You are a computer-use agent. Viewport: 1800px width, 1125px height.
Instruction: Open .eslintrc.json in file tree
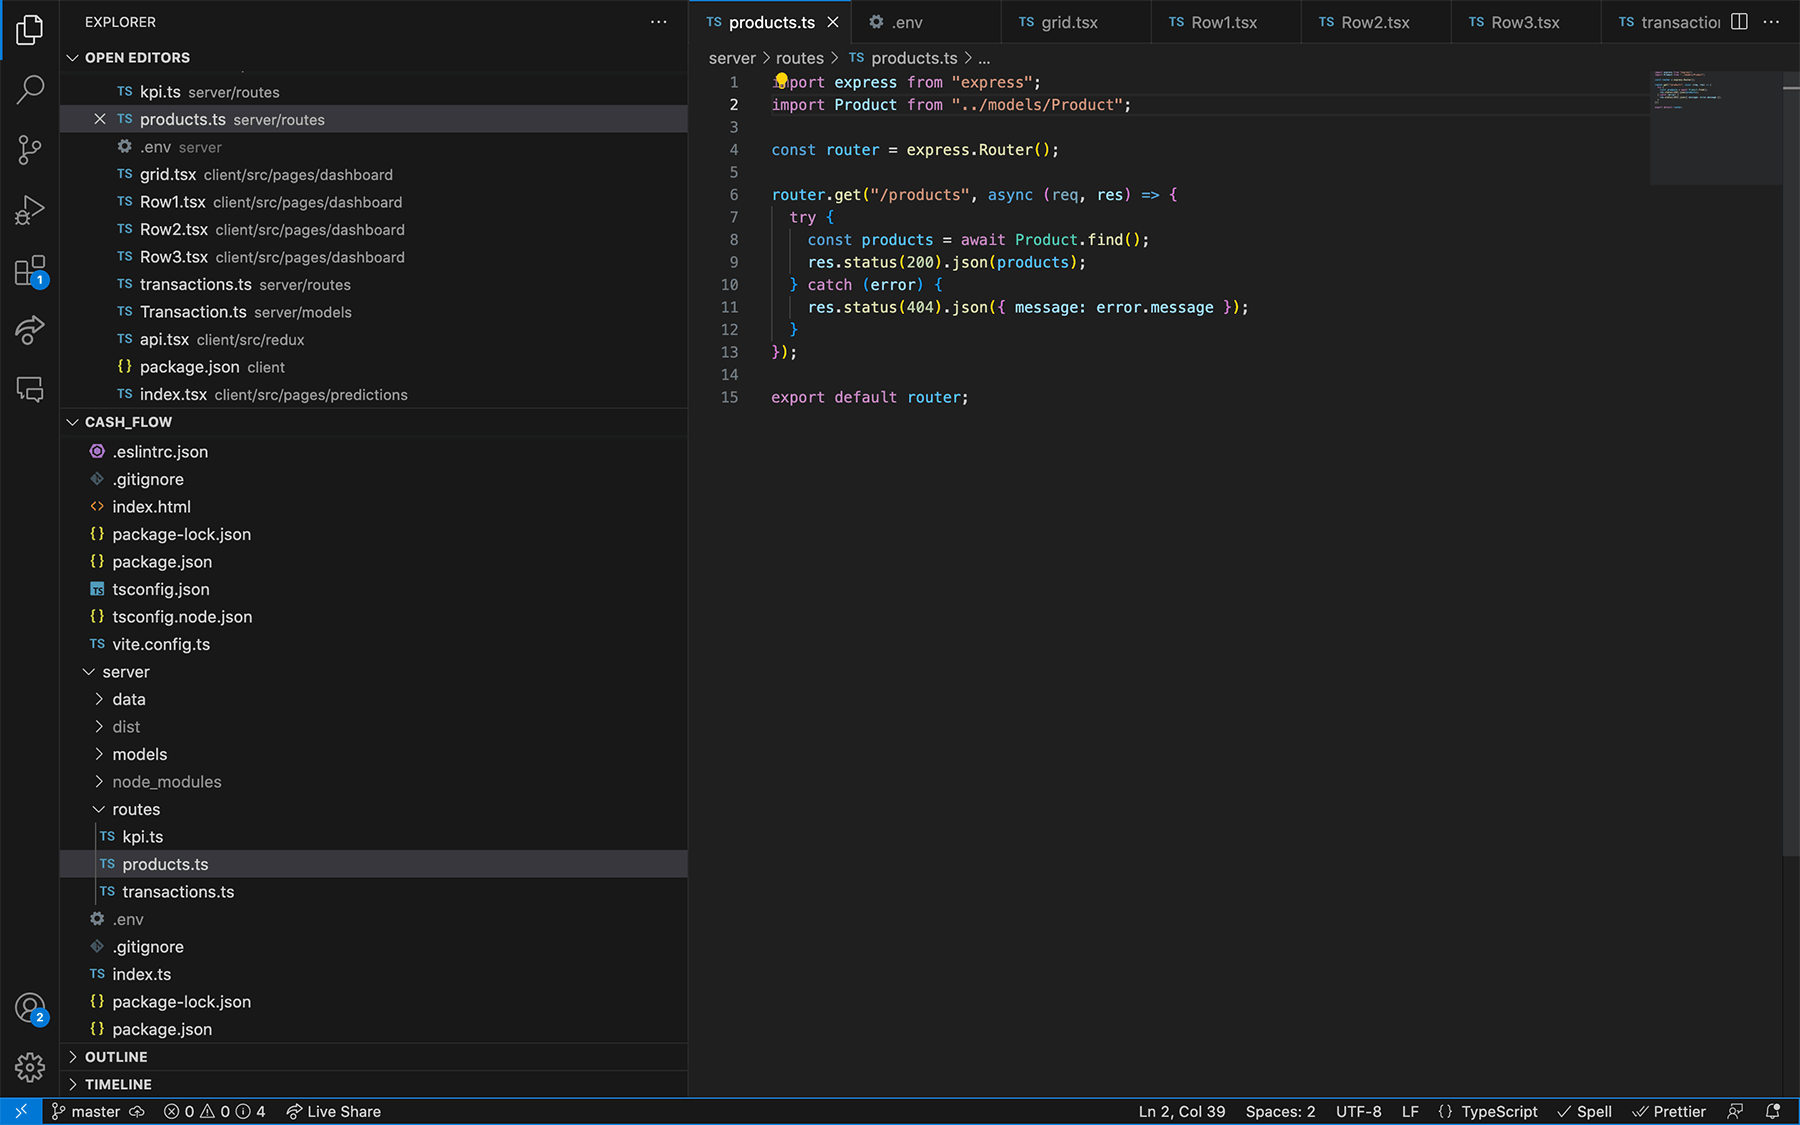[374, 452]
